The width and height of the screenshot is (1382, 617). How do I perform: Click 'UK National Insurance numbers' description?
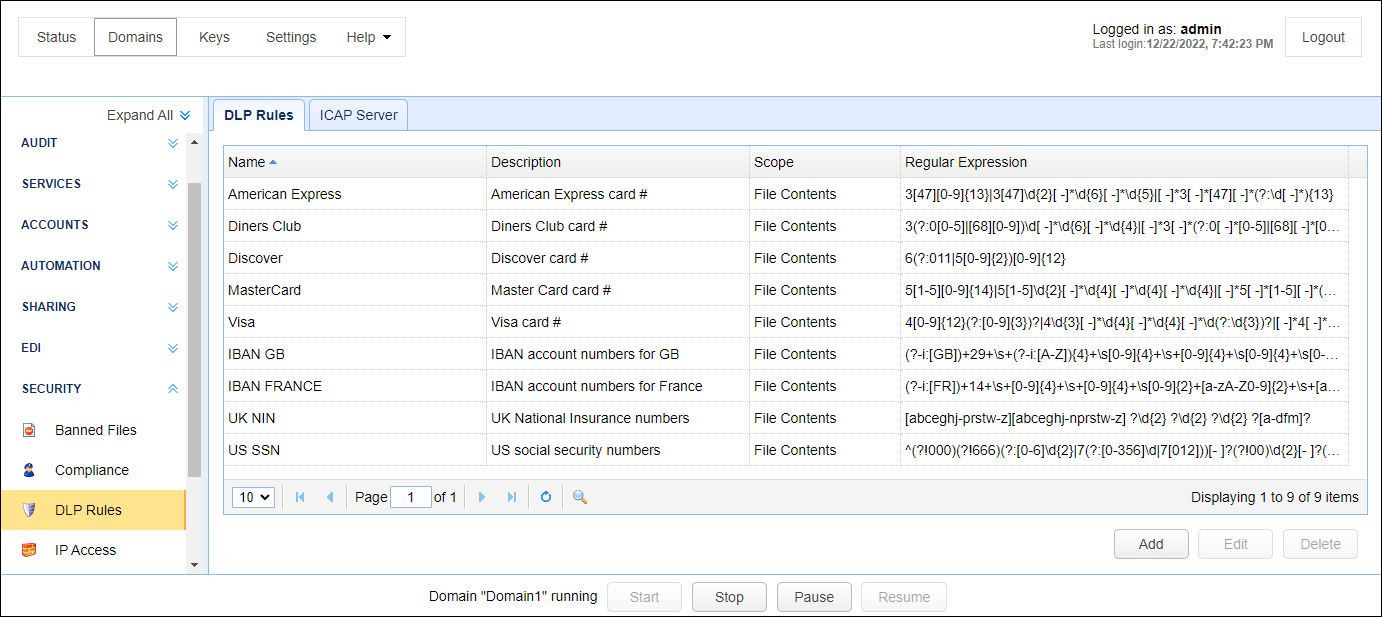tap(590, 418)
